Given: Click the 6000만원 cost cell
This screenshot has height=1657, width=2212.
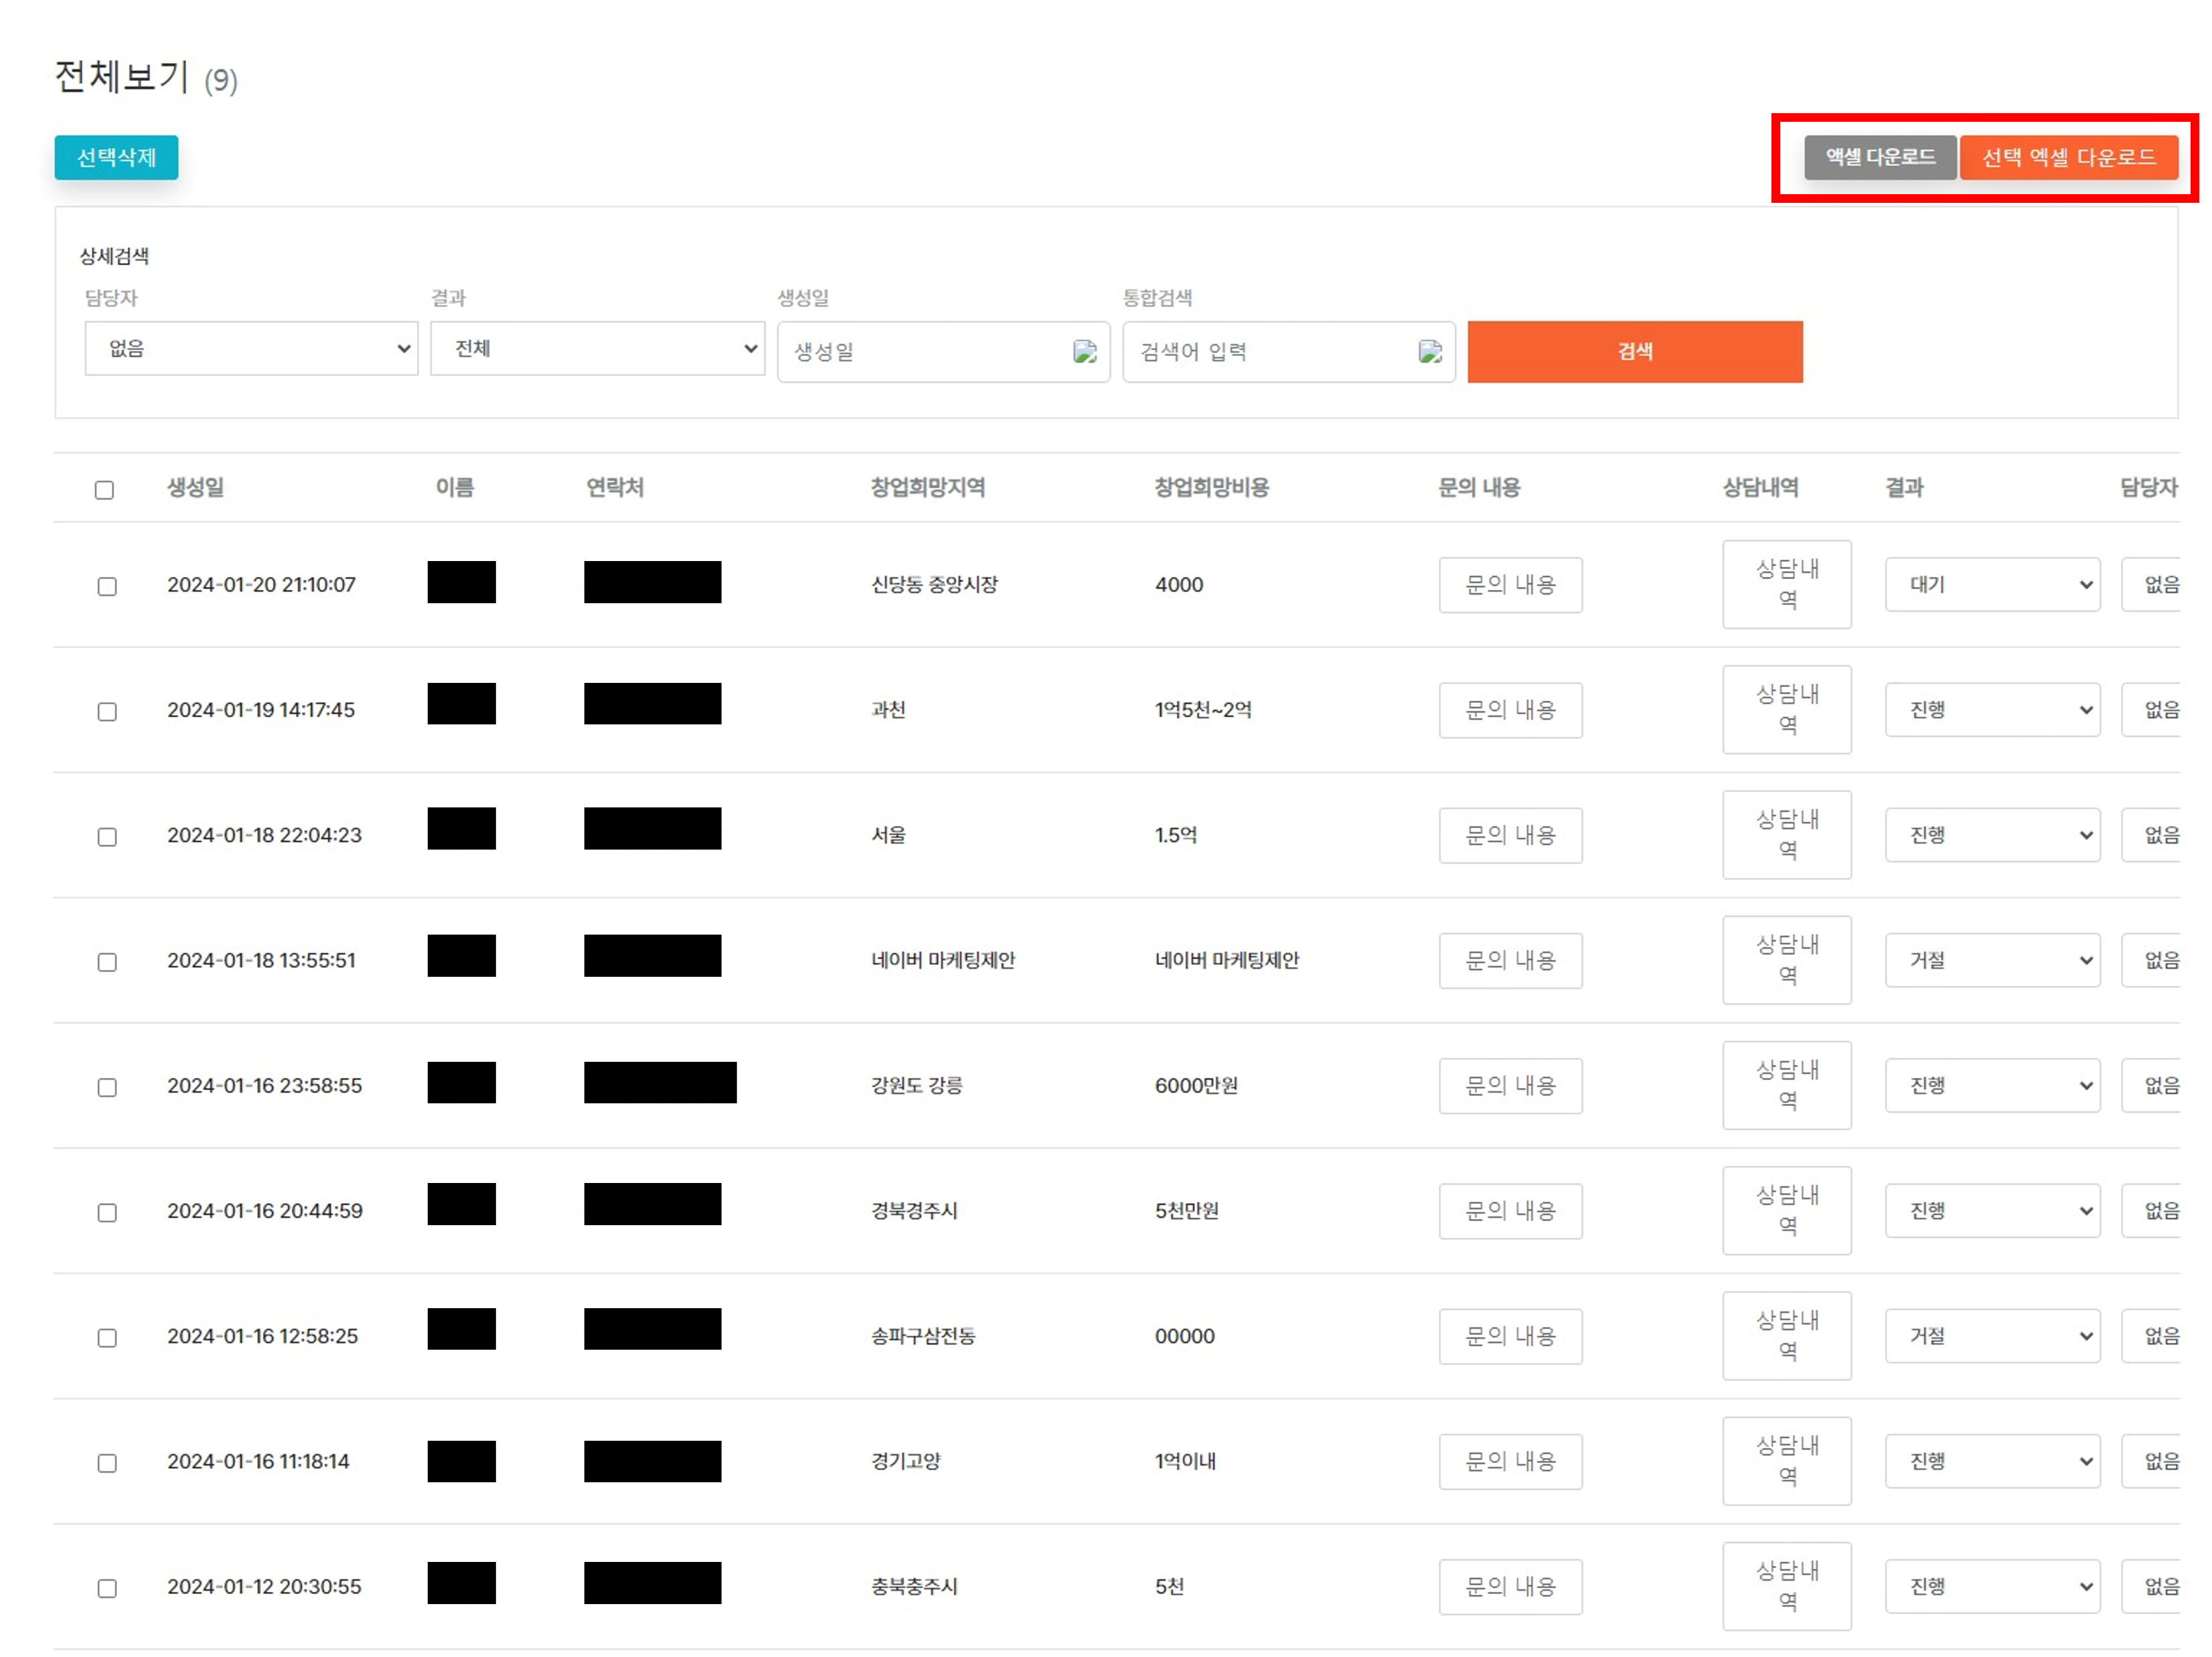Looking at the screenshot, I should pyautogui.click(x=1196, y=1085).
